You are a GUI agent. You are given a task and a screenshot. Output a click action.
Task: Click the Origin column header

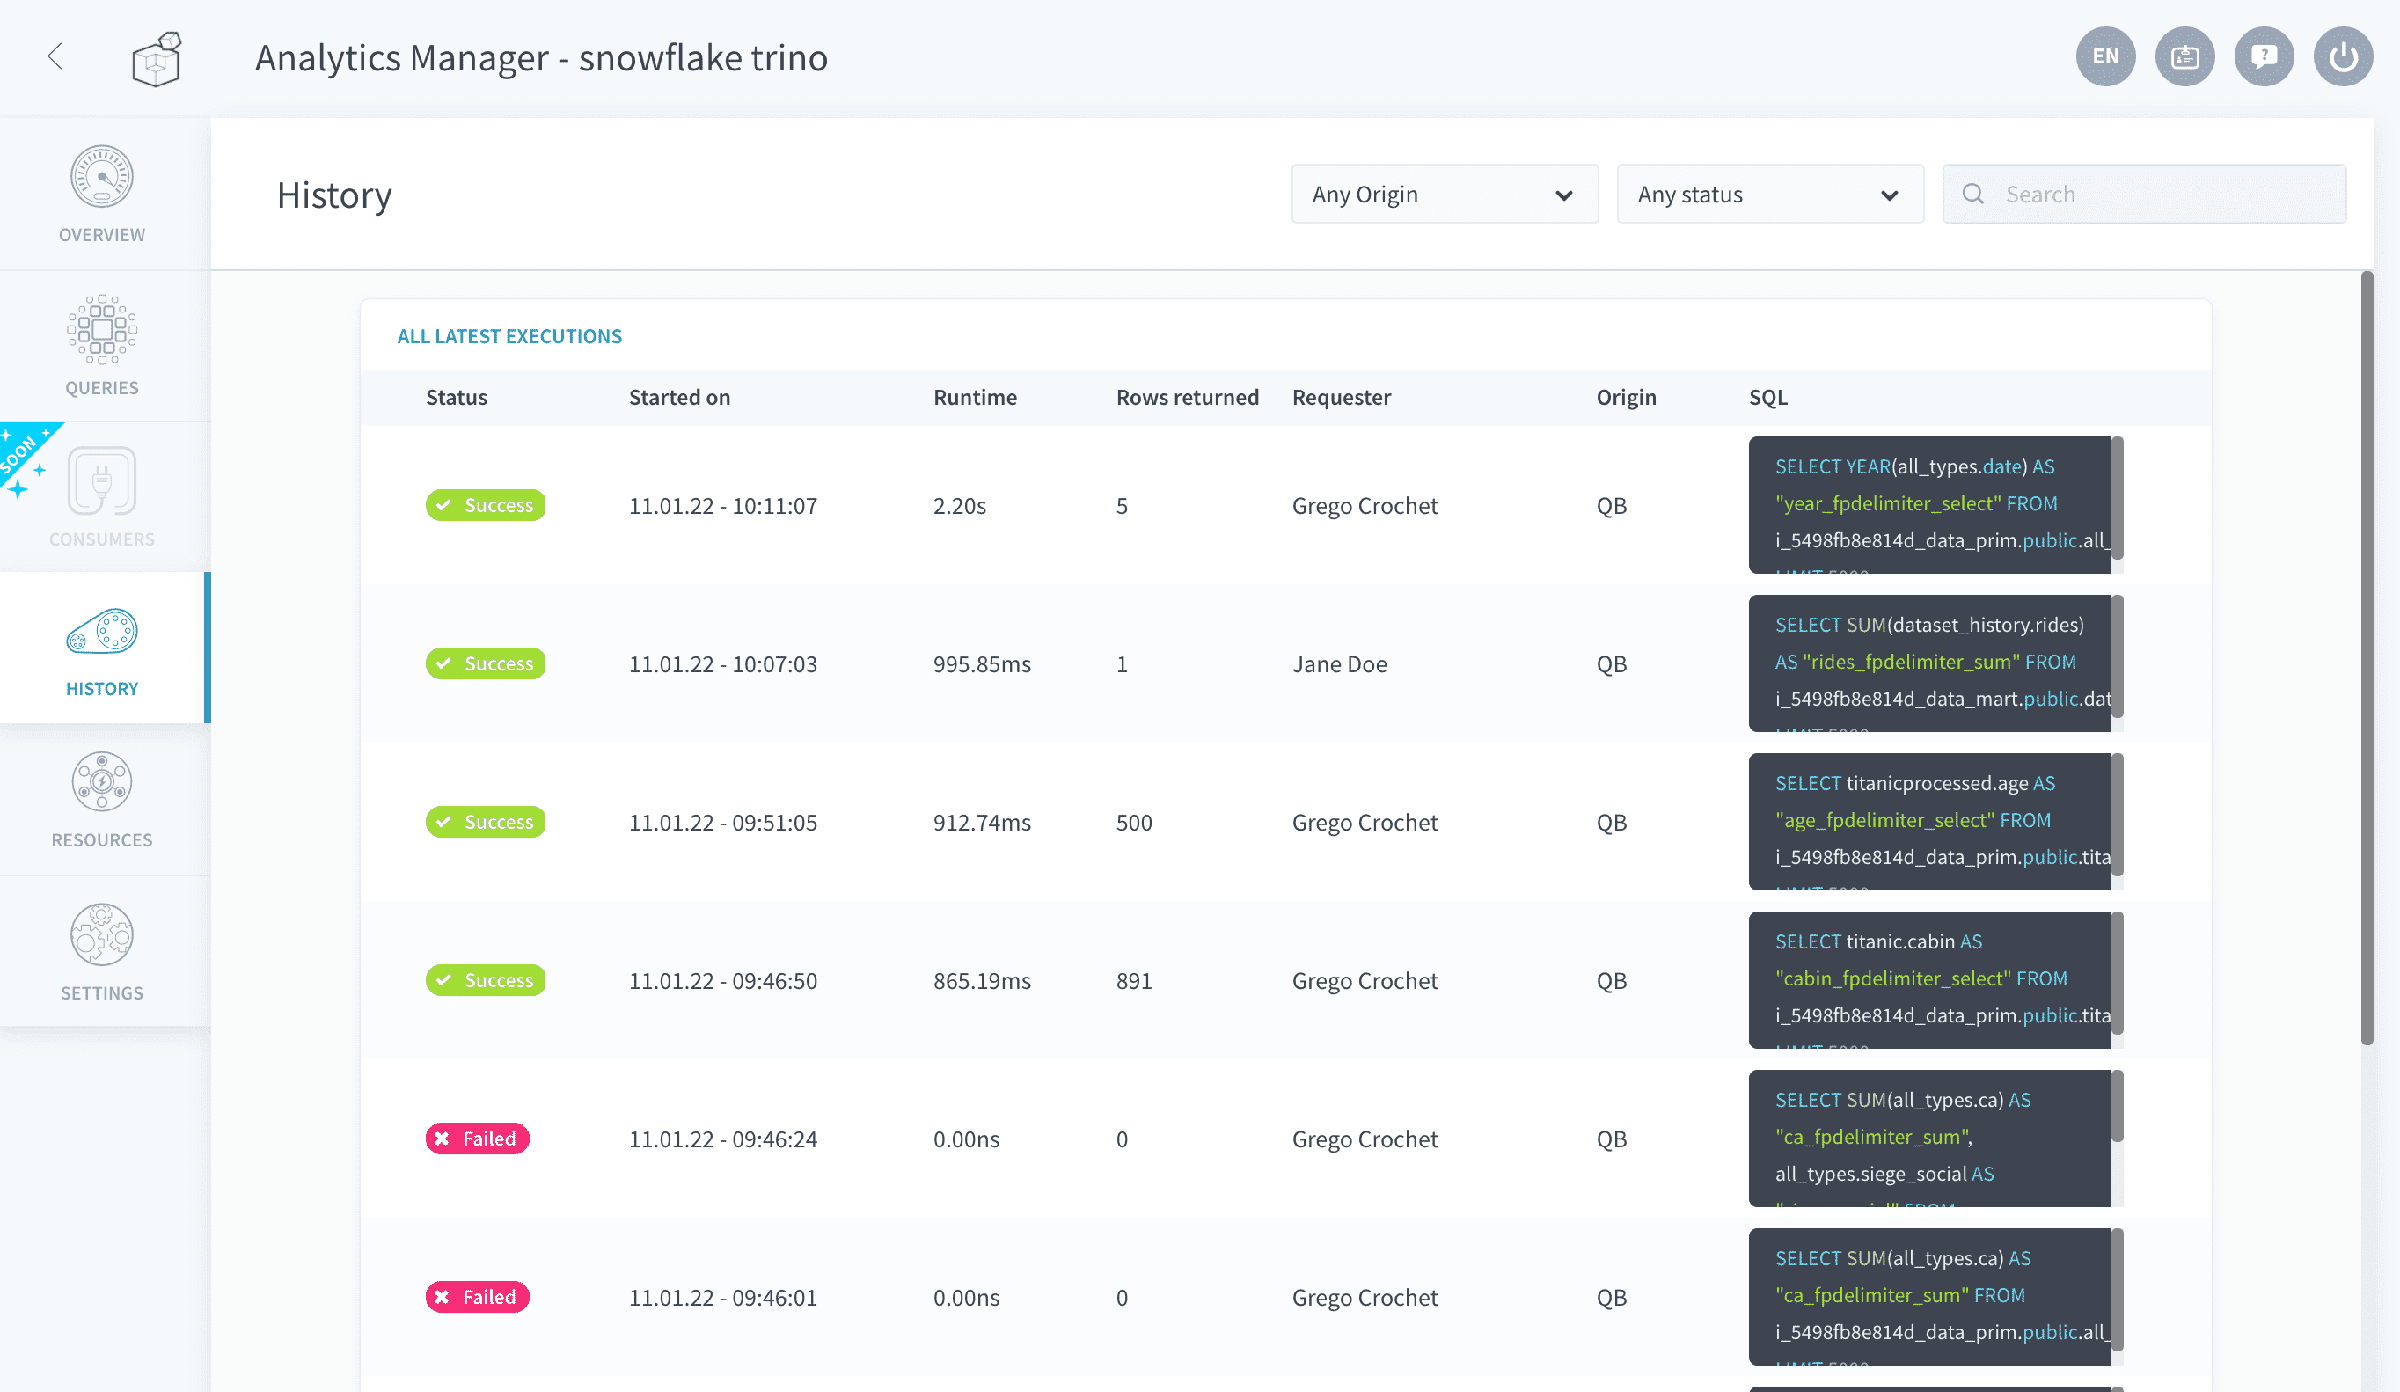1626,397
